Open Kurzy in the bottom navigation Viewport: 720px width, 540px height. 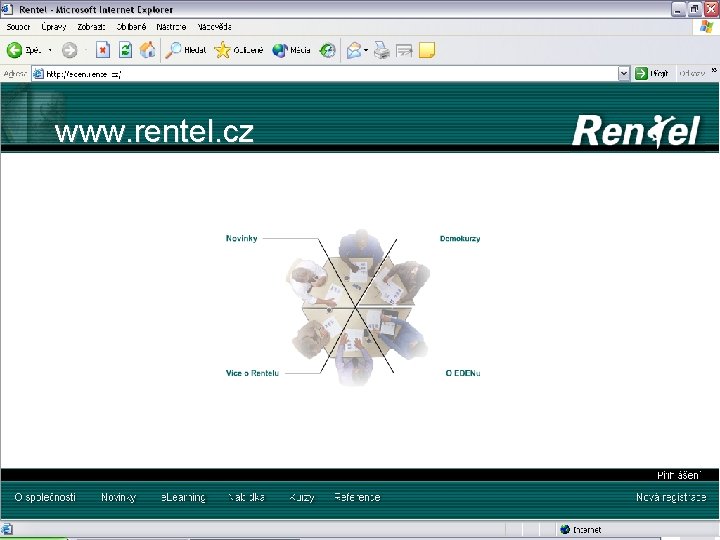click(x=302, y=497)
